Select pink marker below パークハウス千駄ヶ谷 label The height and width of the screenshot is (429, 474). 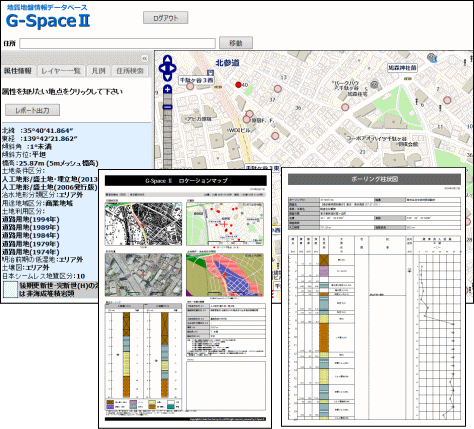(345, 107)
